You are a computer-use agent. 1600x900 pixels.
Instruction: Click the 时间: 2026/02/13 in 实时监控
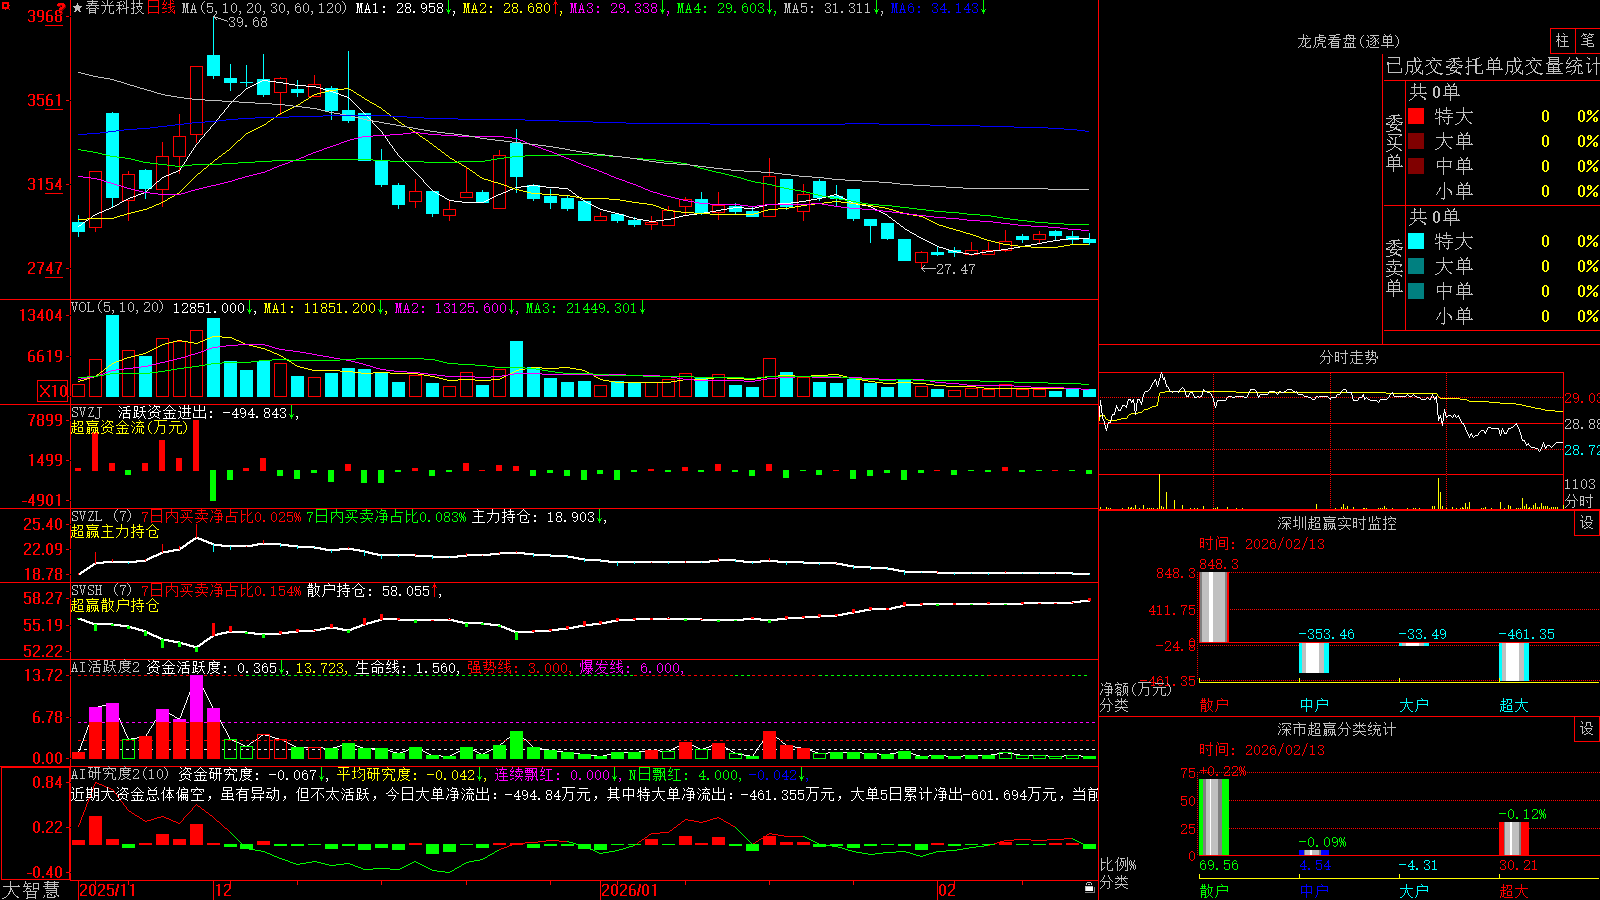(1262, 544)
